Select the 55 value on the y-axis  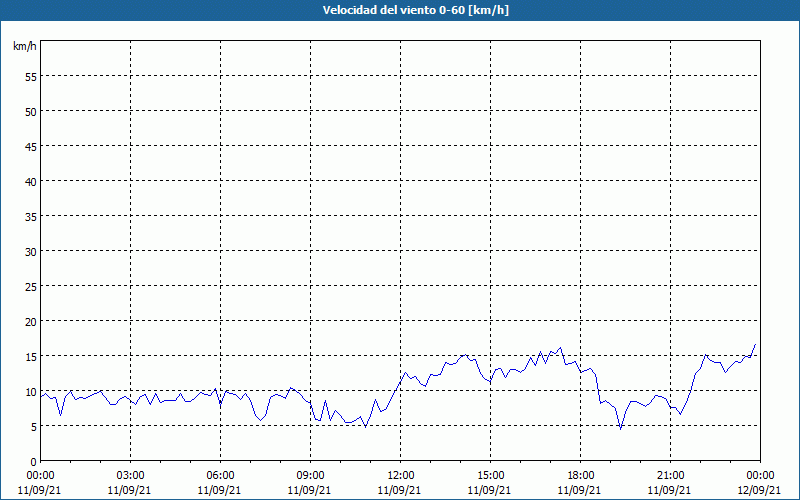[31, 77]
